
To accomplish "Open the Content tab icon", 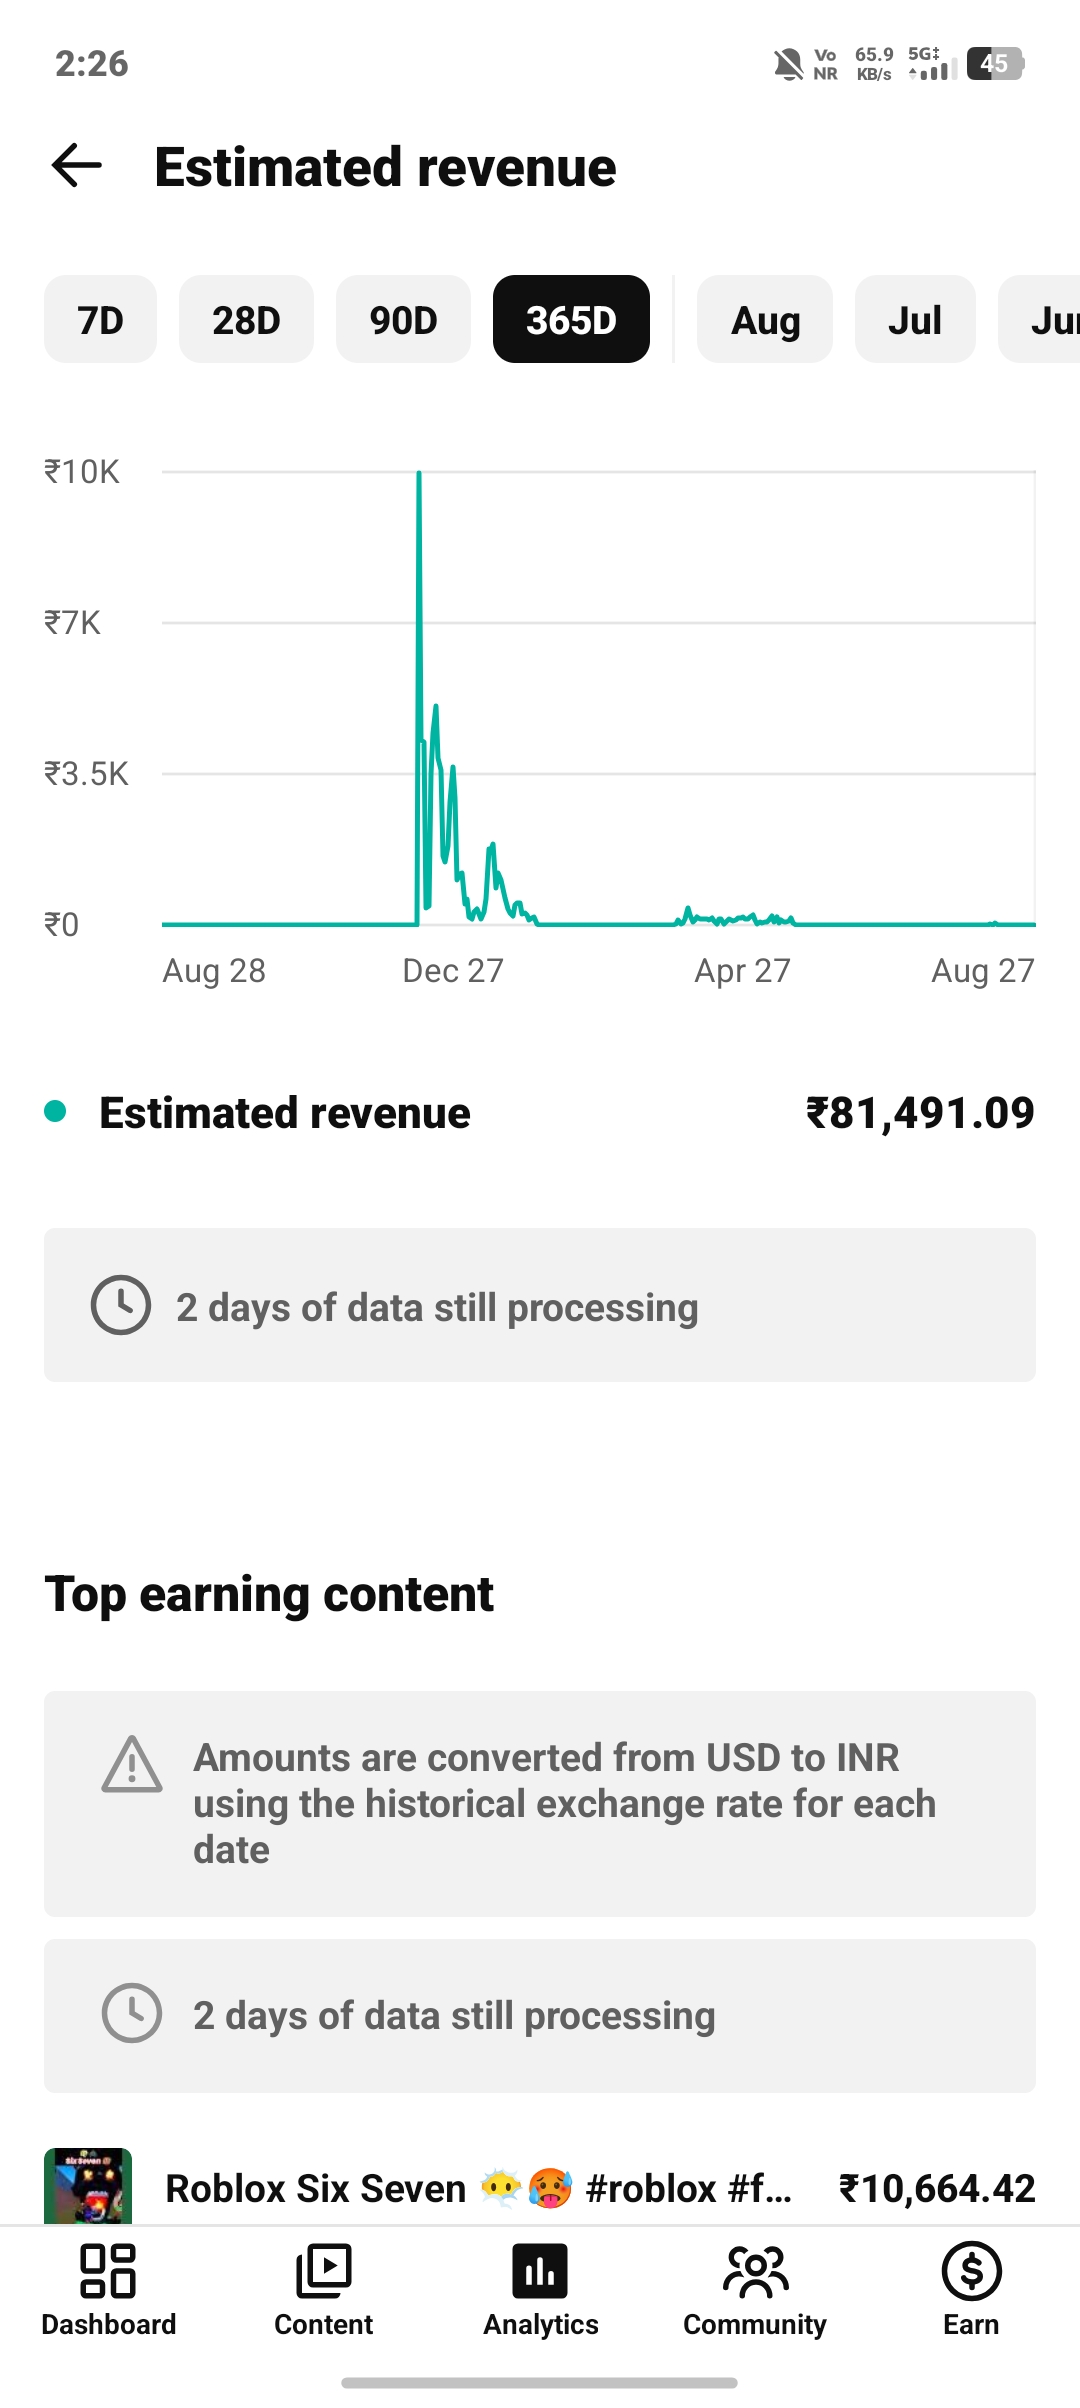I will click(323, 2271).
